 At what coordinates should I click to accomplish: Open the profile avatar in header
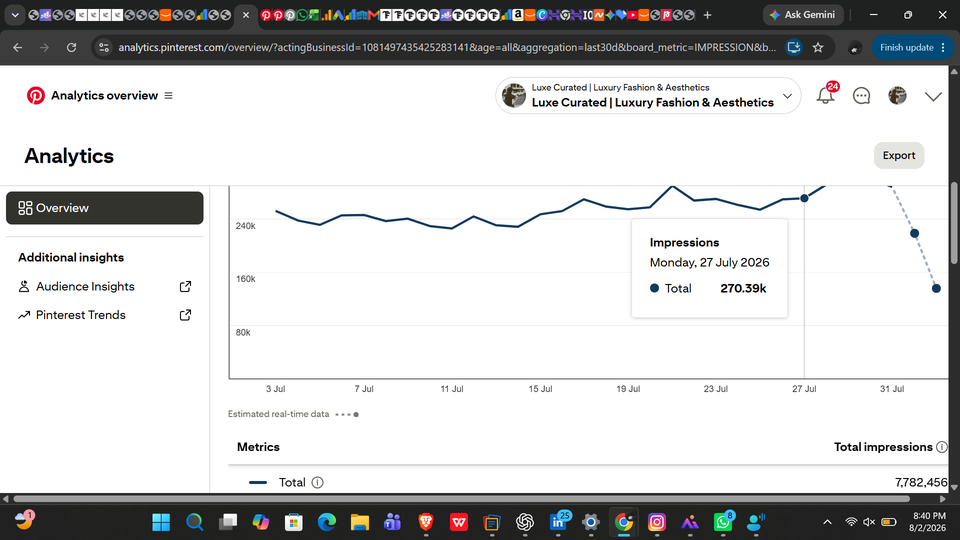click(x=898, y=96)
